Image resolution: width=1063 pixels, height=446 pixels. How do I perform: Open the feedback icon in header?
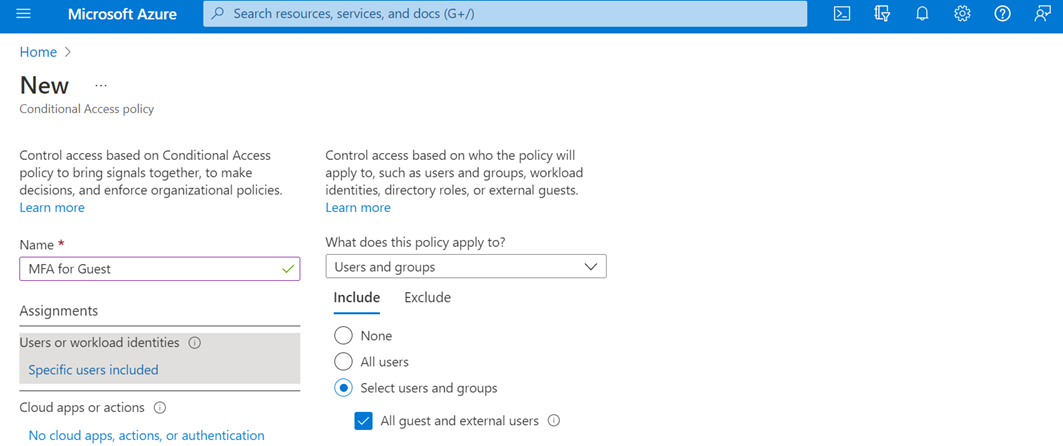pyautogui.click(x=1042, y=14)
